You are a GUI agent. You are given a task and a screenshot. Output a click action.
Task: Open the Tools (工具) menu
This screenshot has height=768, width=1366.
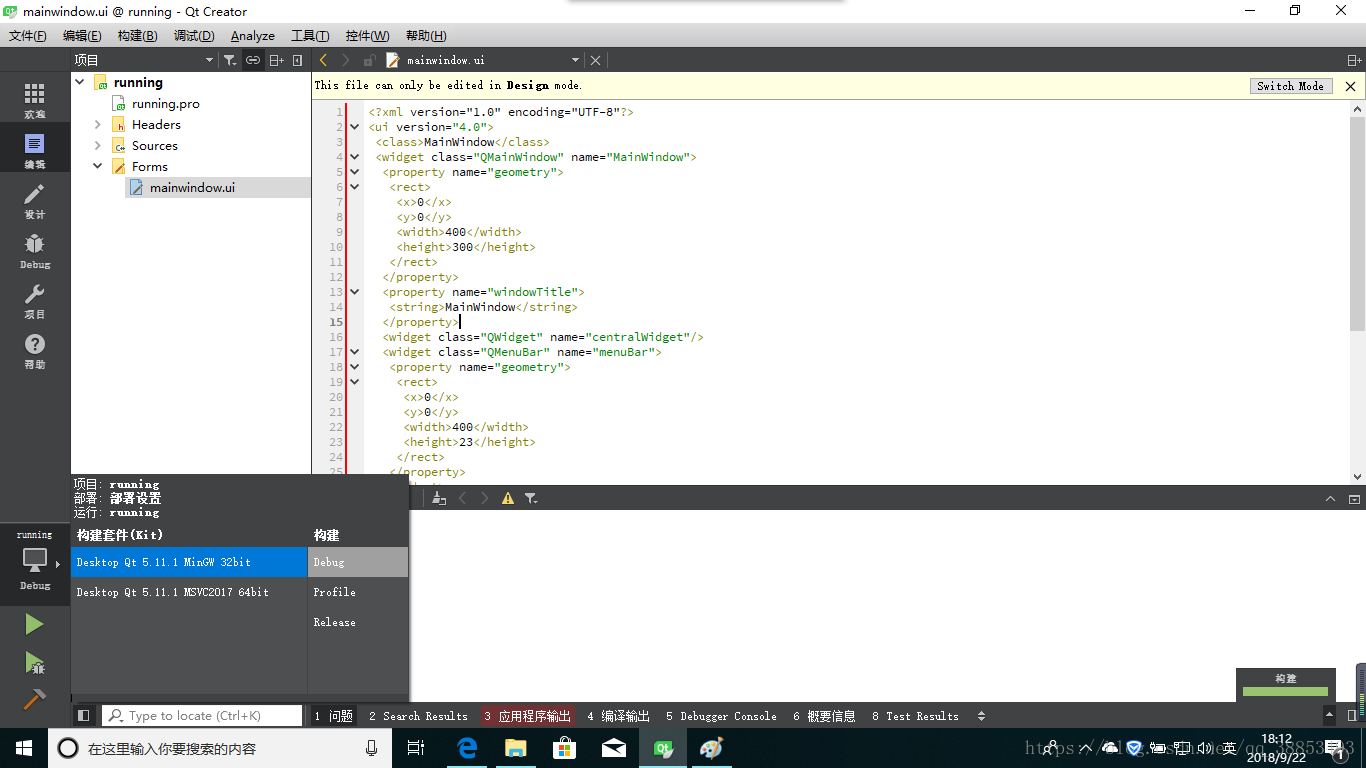310,36
